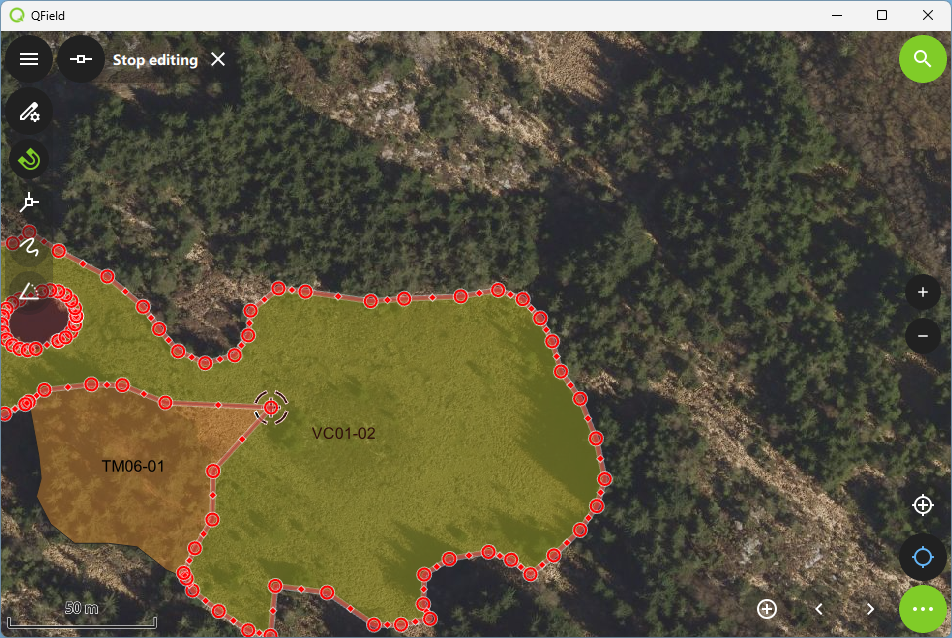Viewport: 952px width, 638px height.
Task: Click the vertex editor tool icon
Action: [x=81, y=59]
